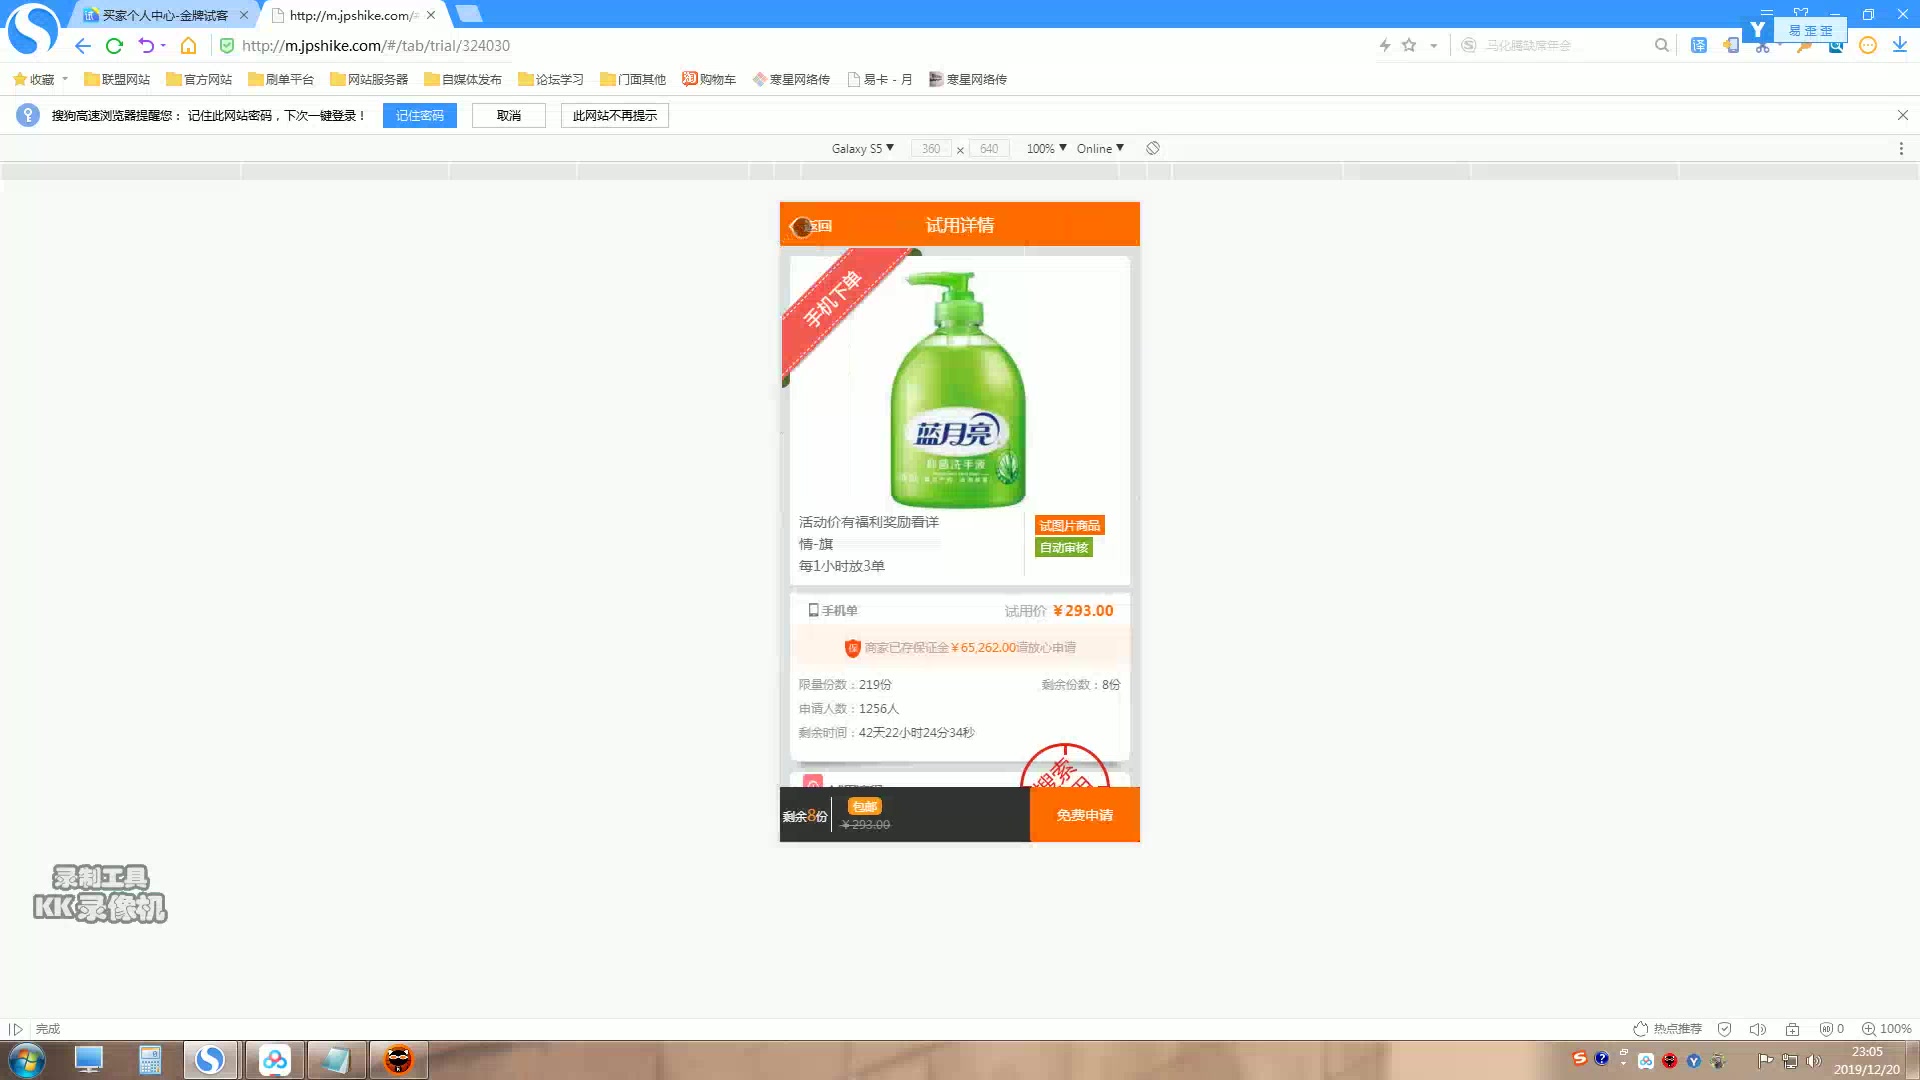Viewport: 1920px width, 1080px height.
Task: Click the green security shield in address bar
Action: (227, 46)
